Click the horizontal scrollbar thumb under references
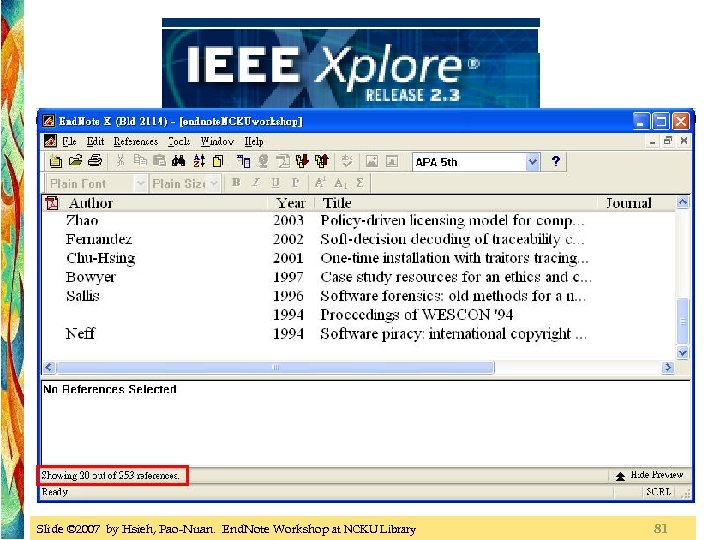The height and width of the screenshot is (540, 720). coord(276,367)
